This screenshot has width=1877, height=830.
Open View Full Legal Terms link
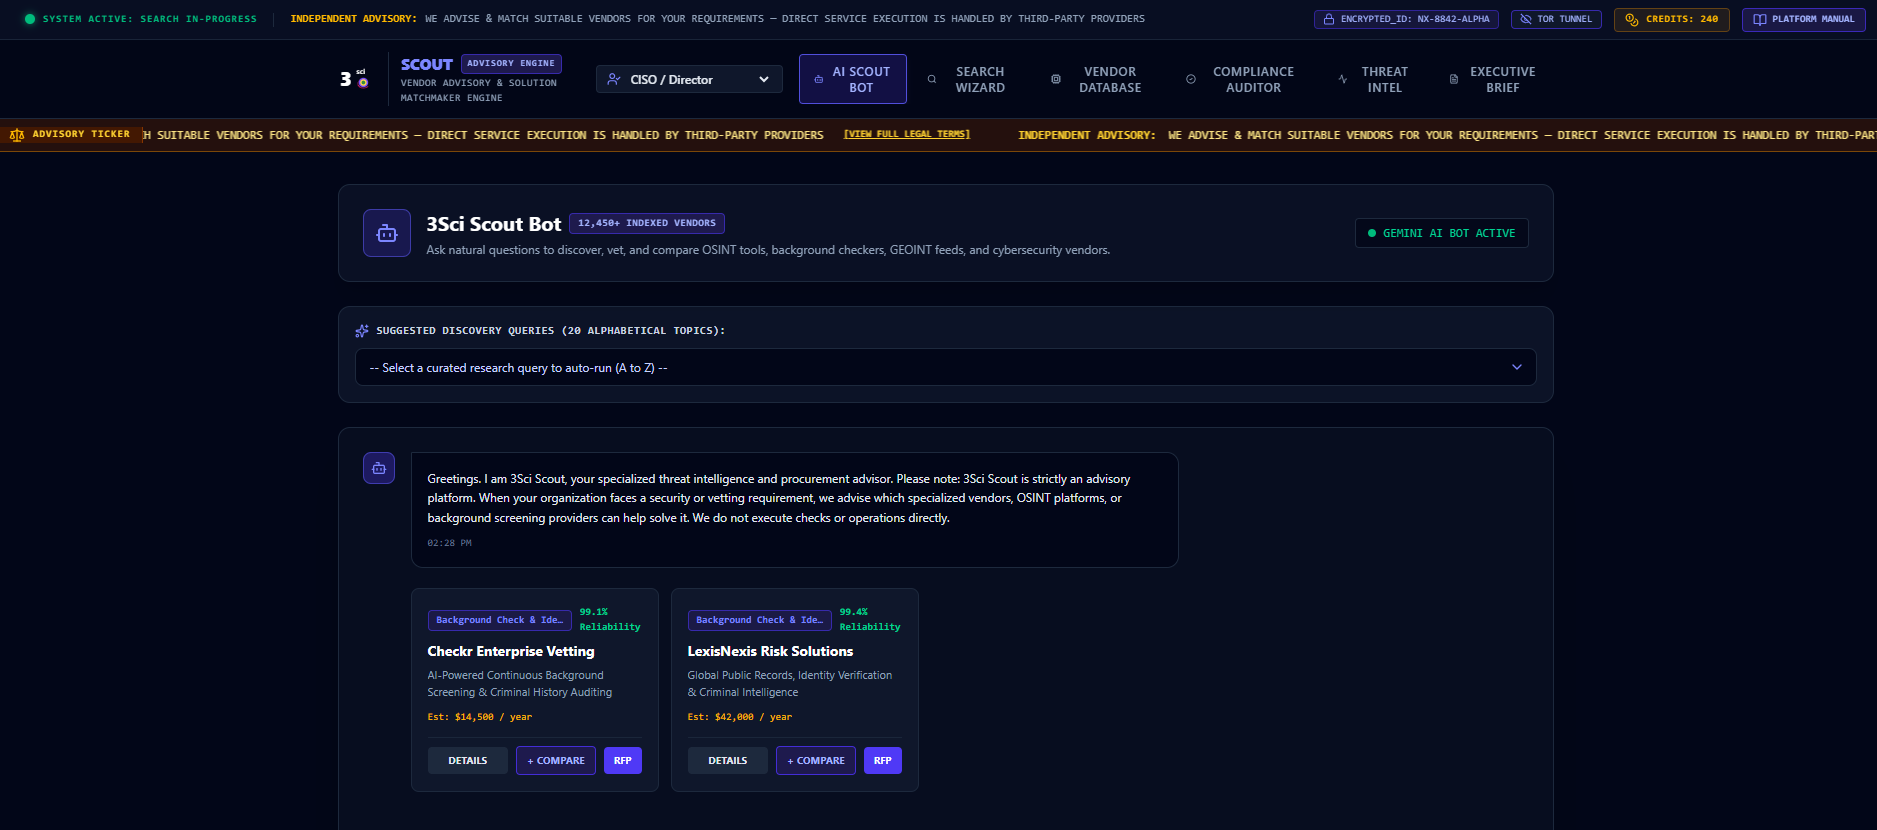(907, 134)
